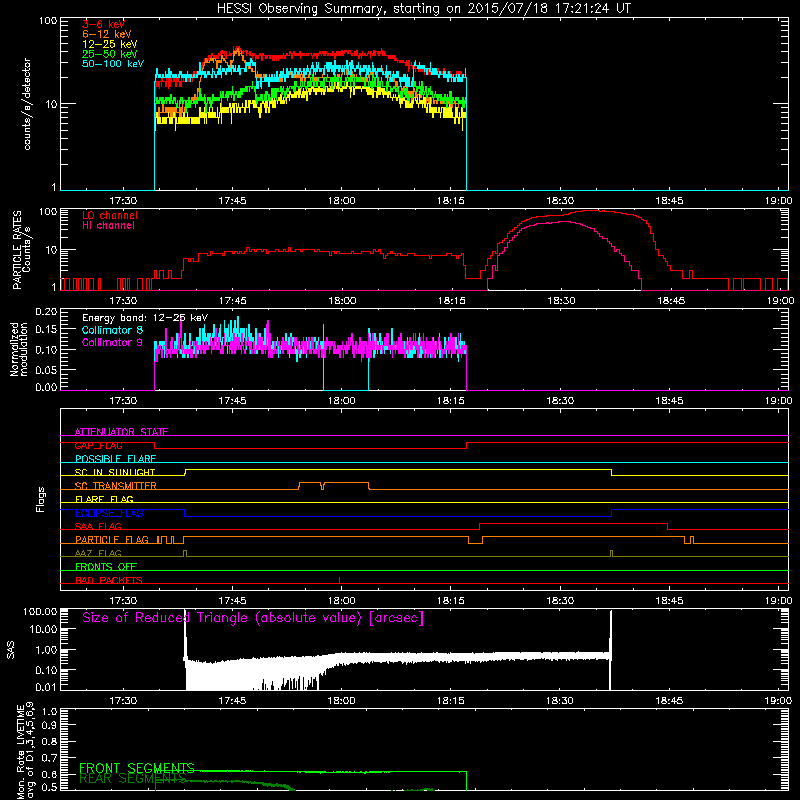Click the PARTICLE RATES axis title
800x800 pixels.
click(21, 250)
